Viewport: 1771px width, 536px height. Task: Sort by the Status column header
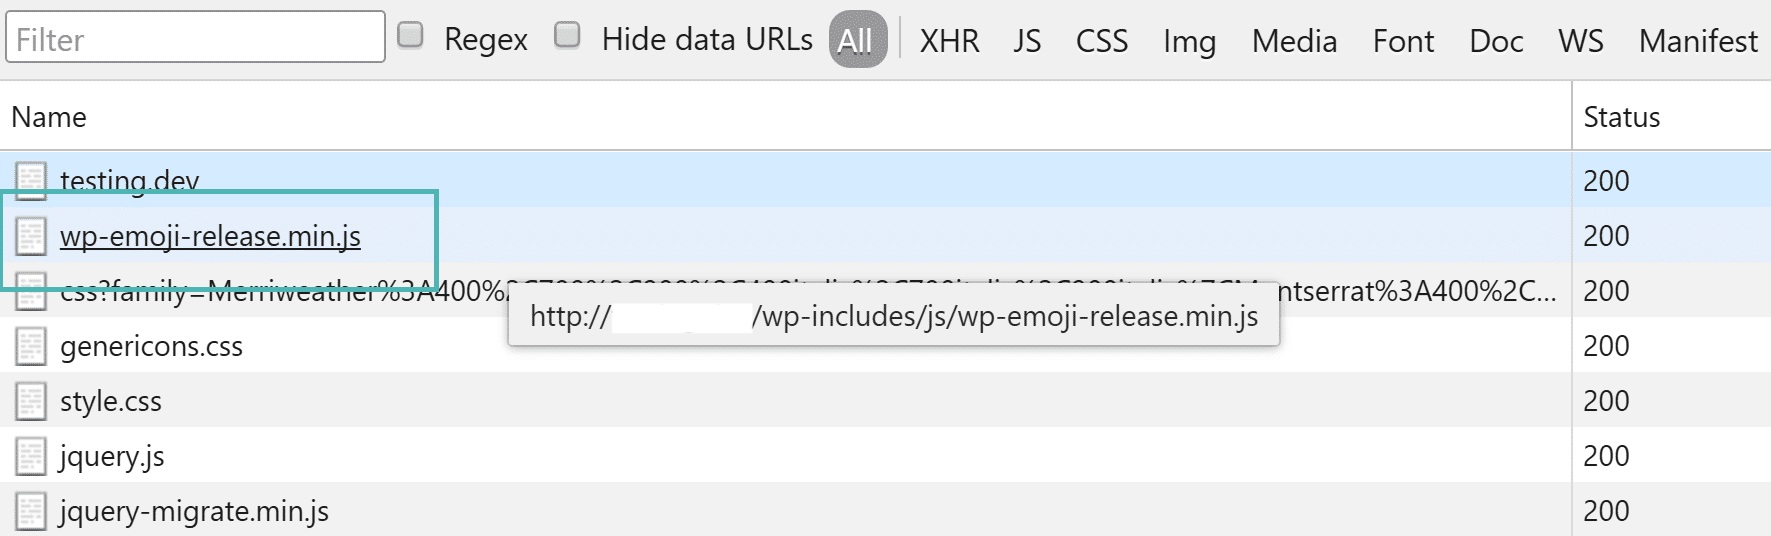point(1621,117)
